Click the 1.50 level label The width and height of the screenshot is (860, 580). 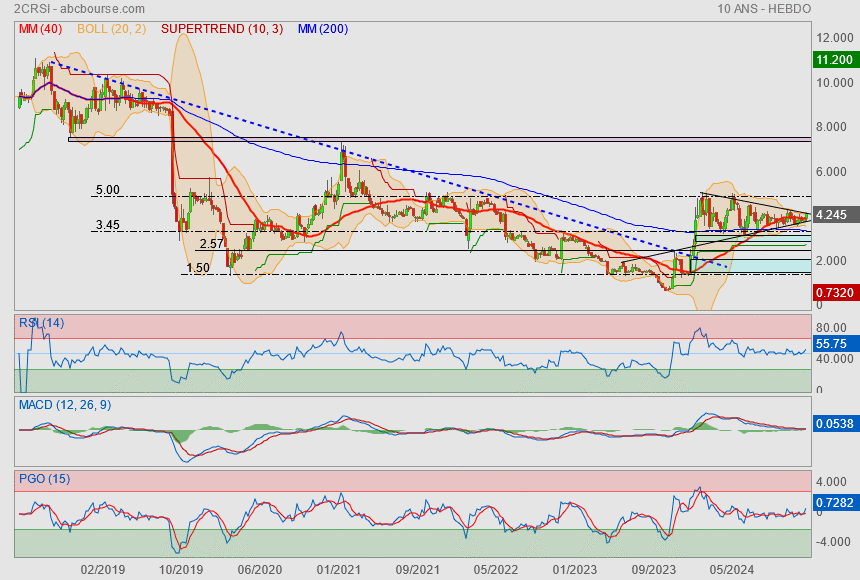(x=198, y=268)
